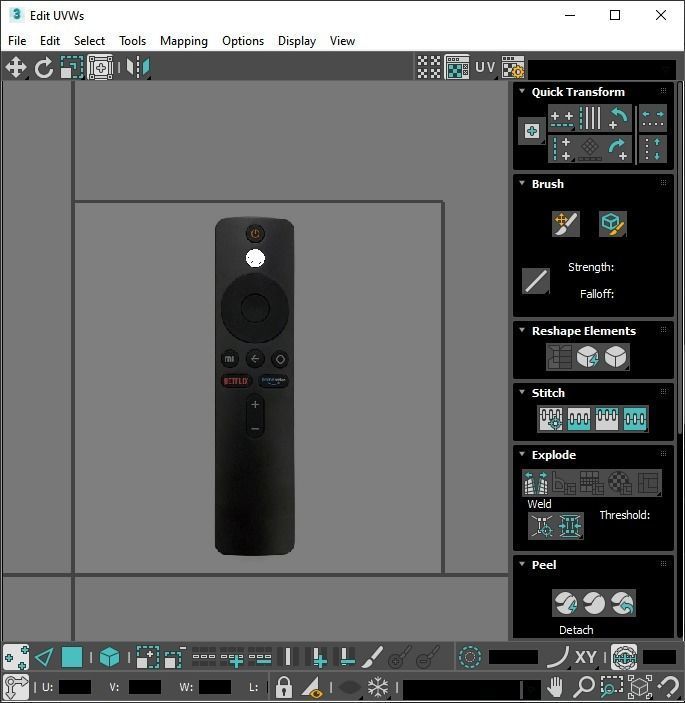The height and width of the screenshot is (703, 685).
Task: Open the Mapping menu
Action: pos(184,41)
